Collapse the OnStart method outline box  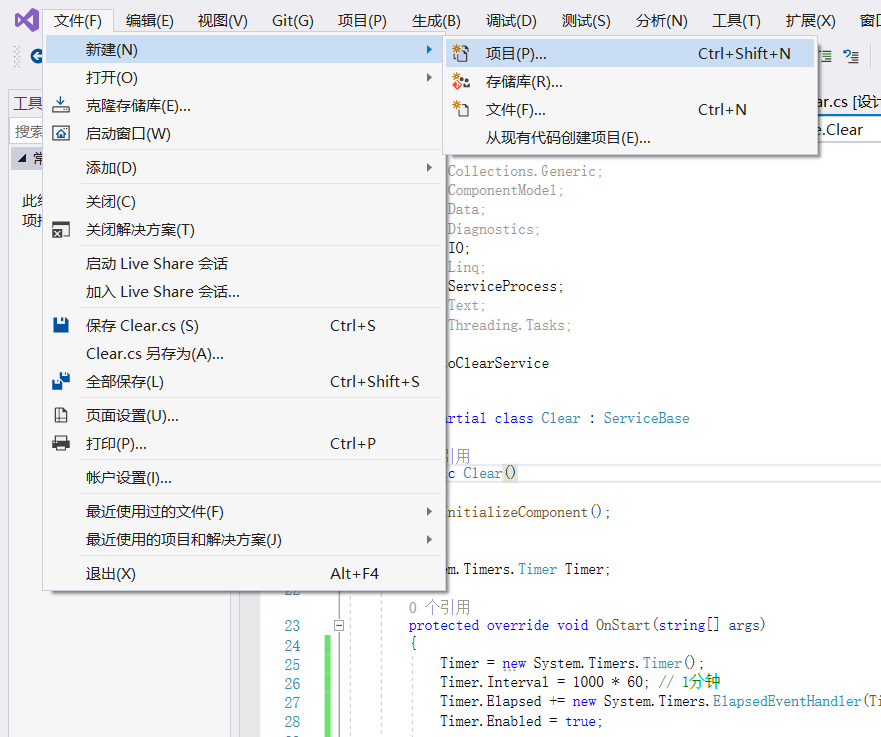pos(339,625)
